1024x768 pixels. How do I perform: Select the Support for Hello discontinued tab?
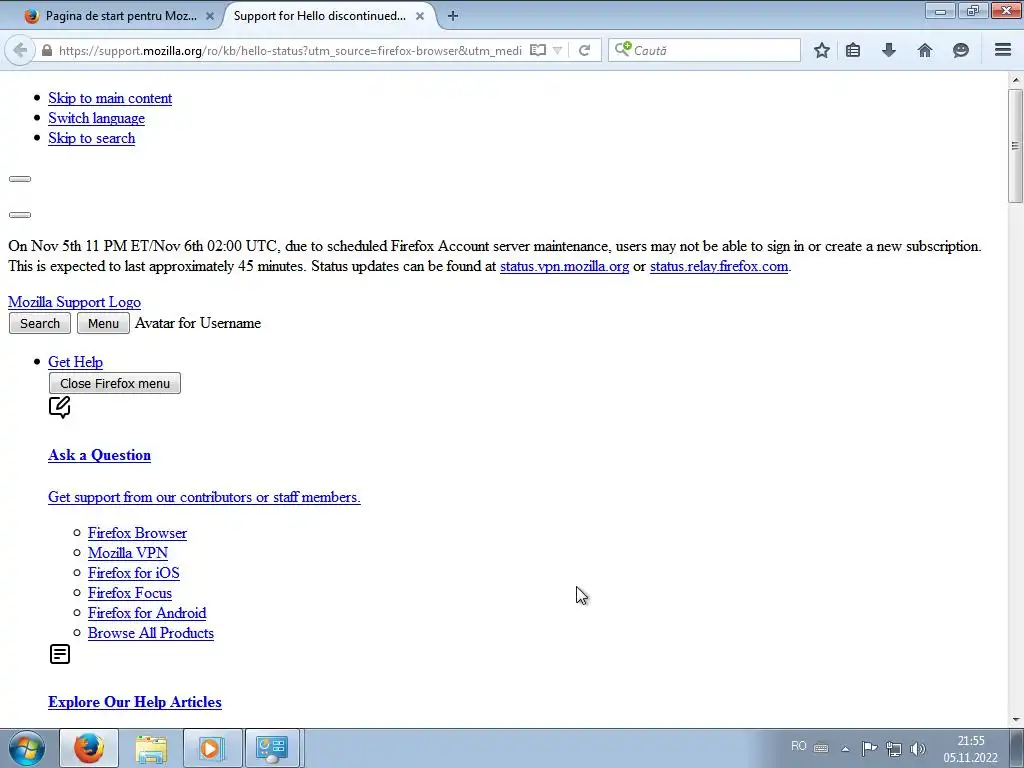point(320,16)
